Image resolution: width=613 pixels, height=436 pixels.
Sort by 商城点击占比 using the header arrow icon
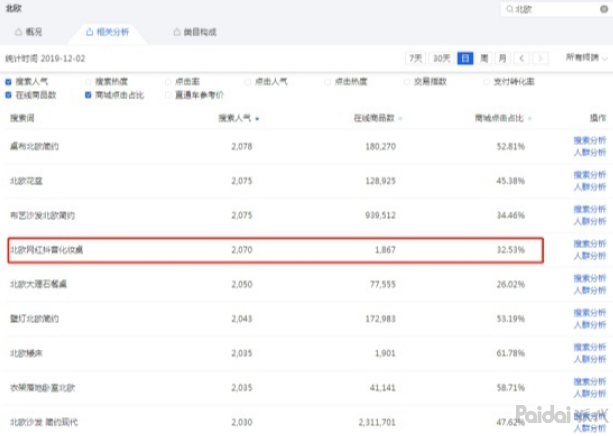[529, 118]
